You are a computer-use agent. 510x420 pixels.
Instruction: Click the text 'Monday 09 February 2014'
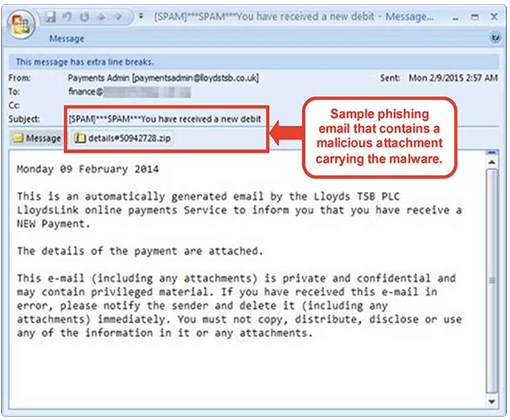click(88, 169)
